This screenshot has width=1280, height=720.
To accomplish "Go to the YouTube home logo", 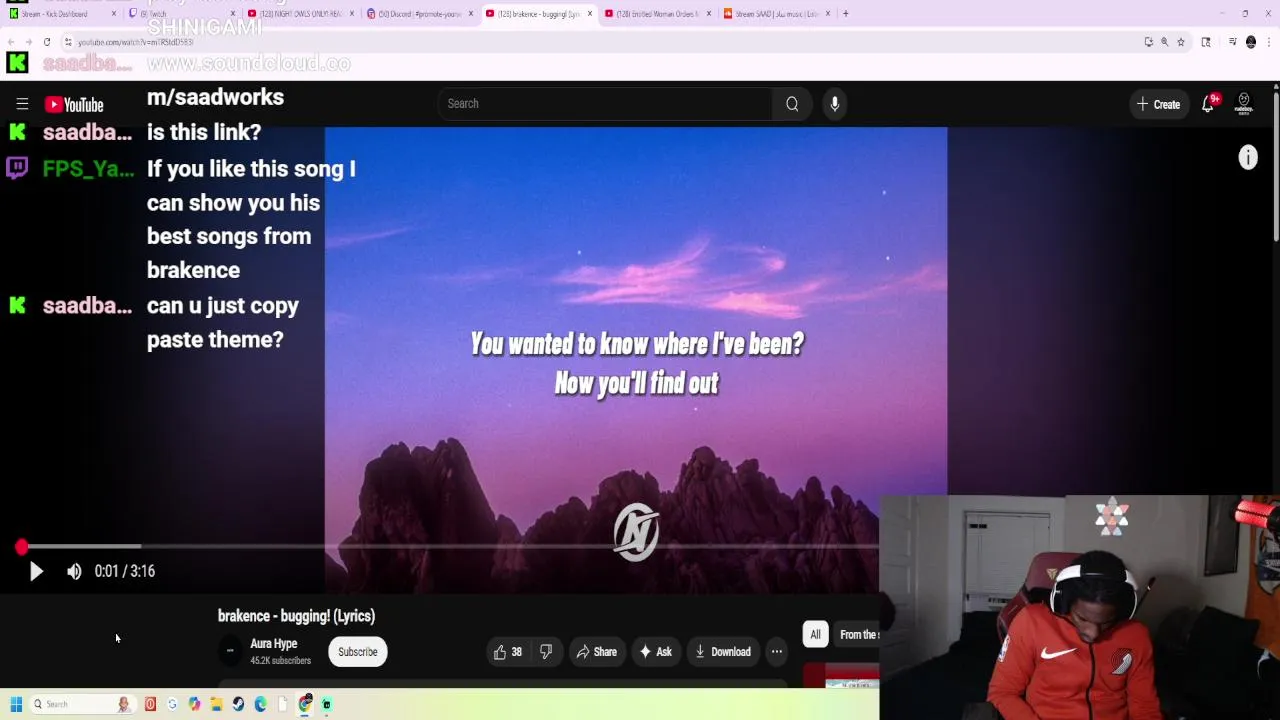I will click(x=74, y=104).
